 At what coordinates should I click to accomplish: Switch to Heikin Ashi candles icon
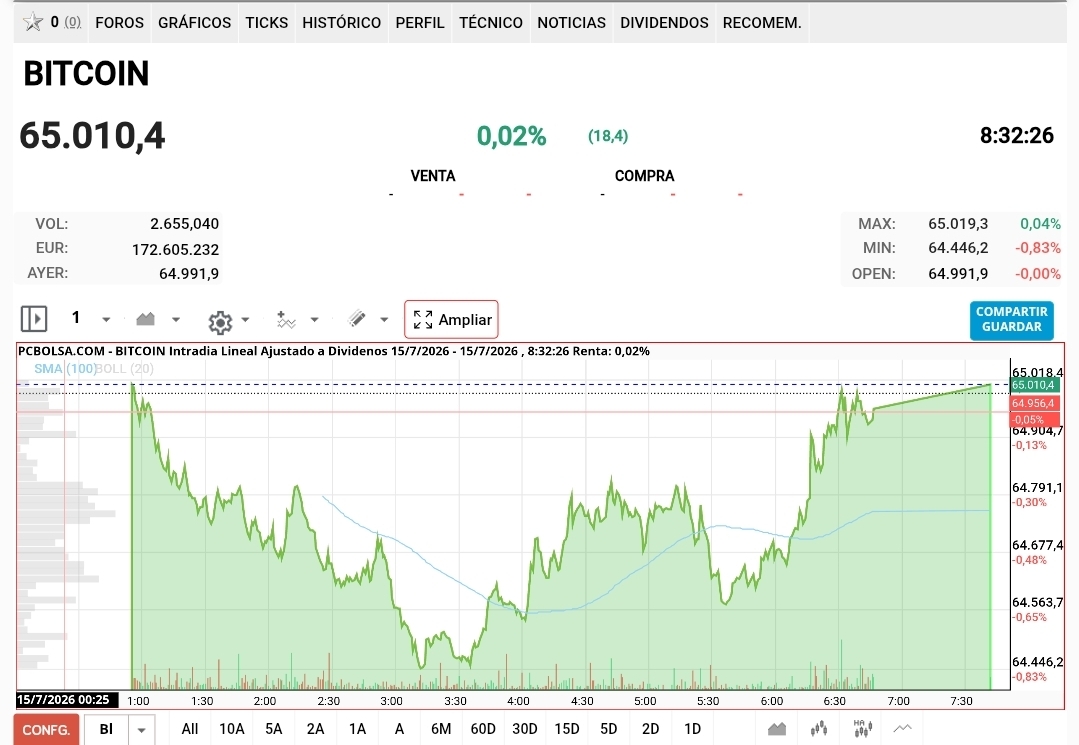[x=862, y=728]
